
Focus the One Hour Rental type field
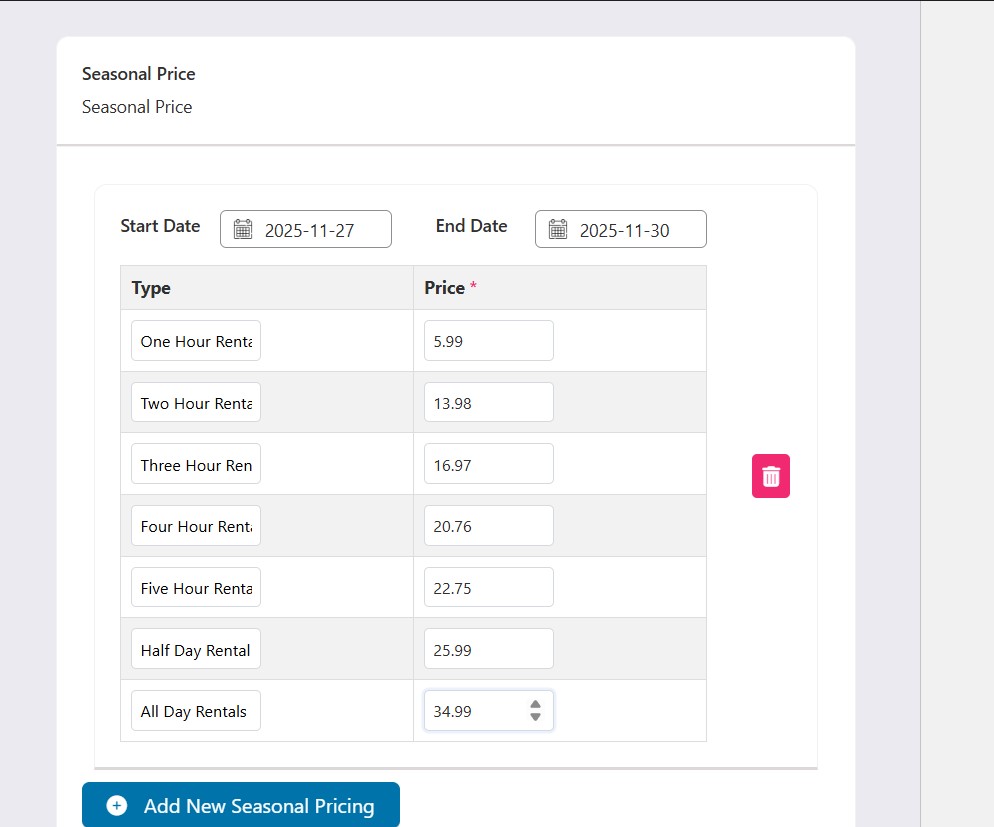coord(196,341)
